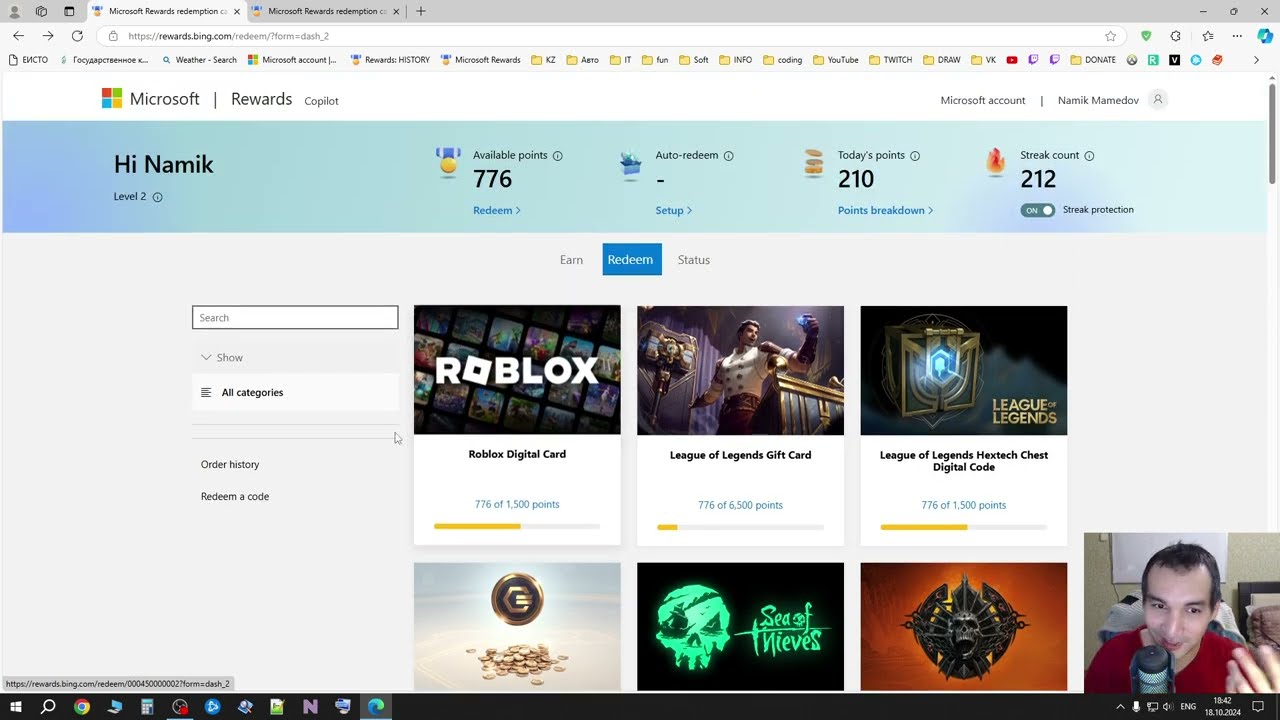1280x720 pixels.
Task: Open user avatar icon beside Namik Mamedov
Action: click(x=1158, y=100)
